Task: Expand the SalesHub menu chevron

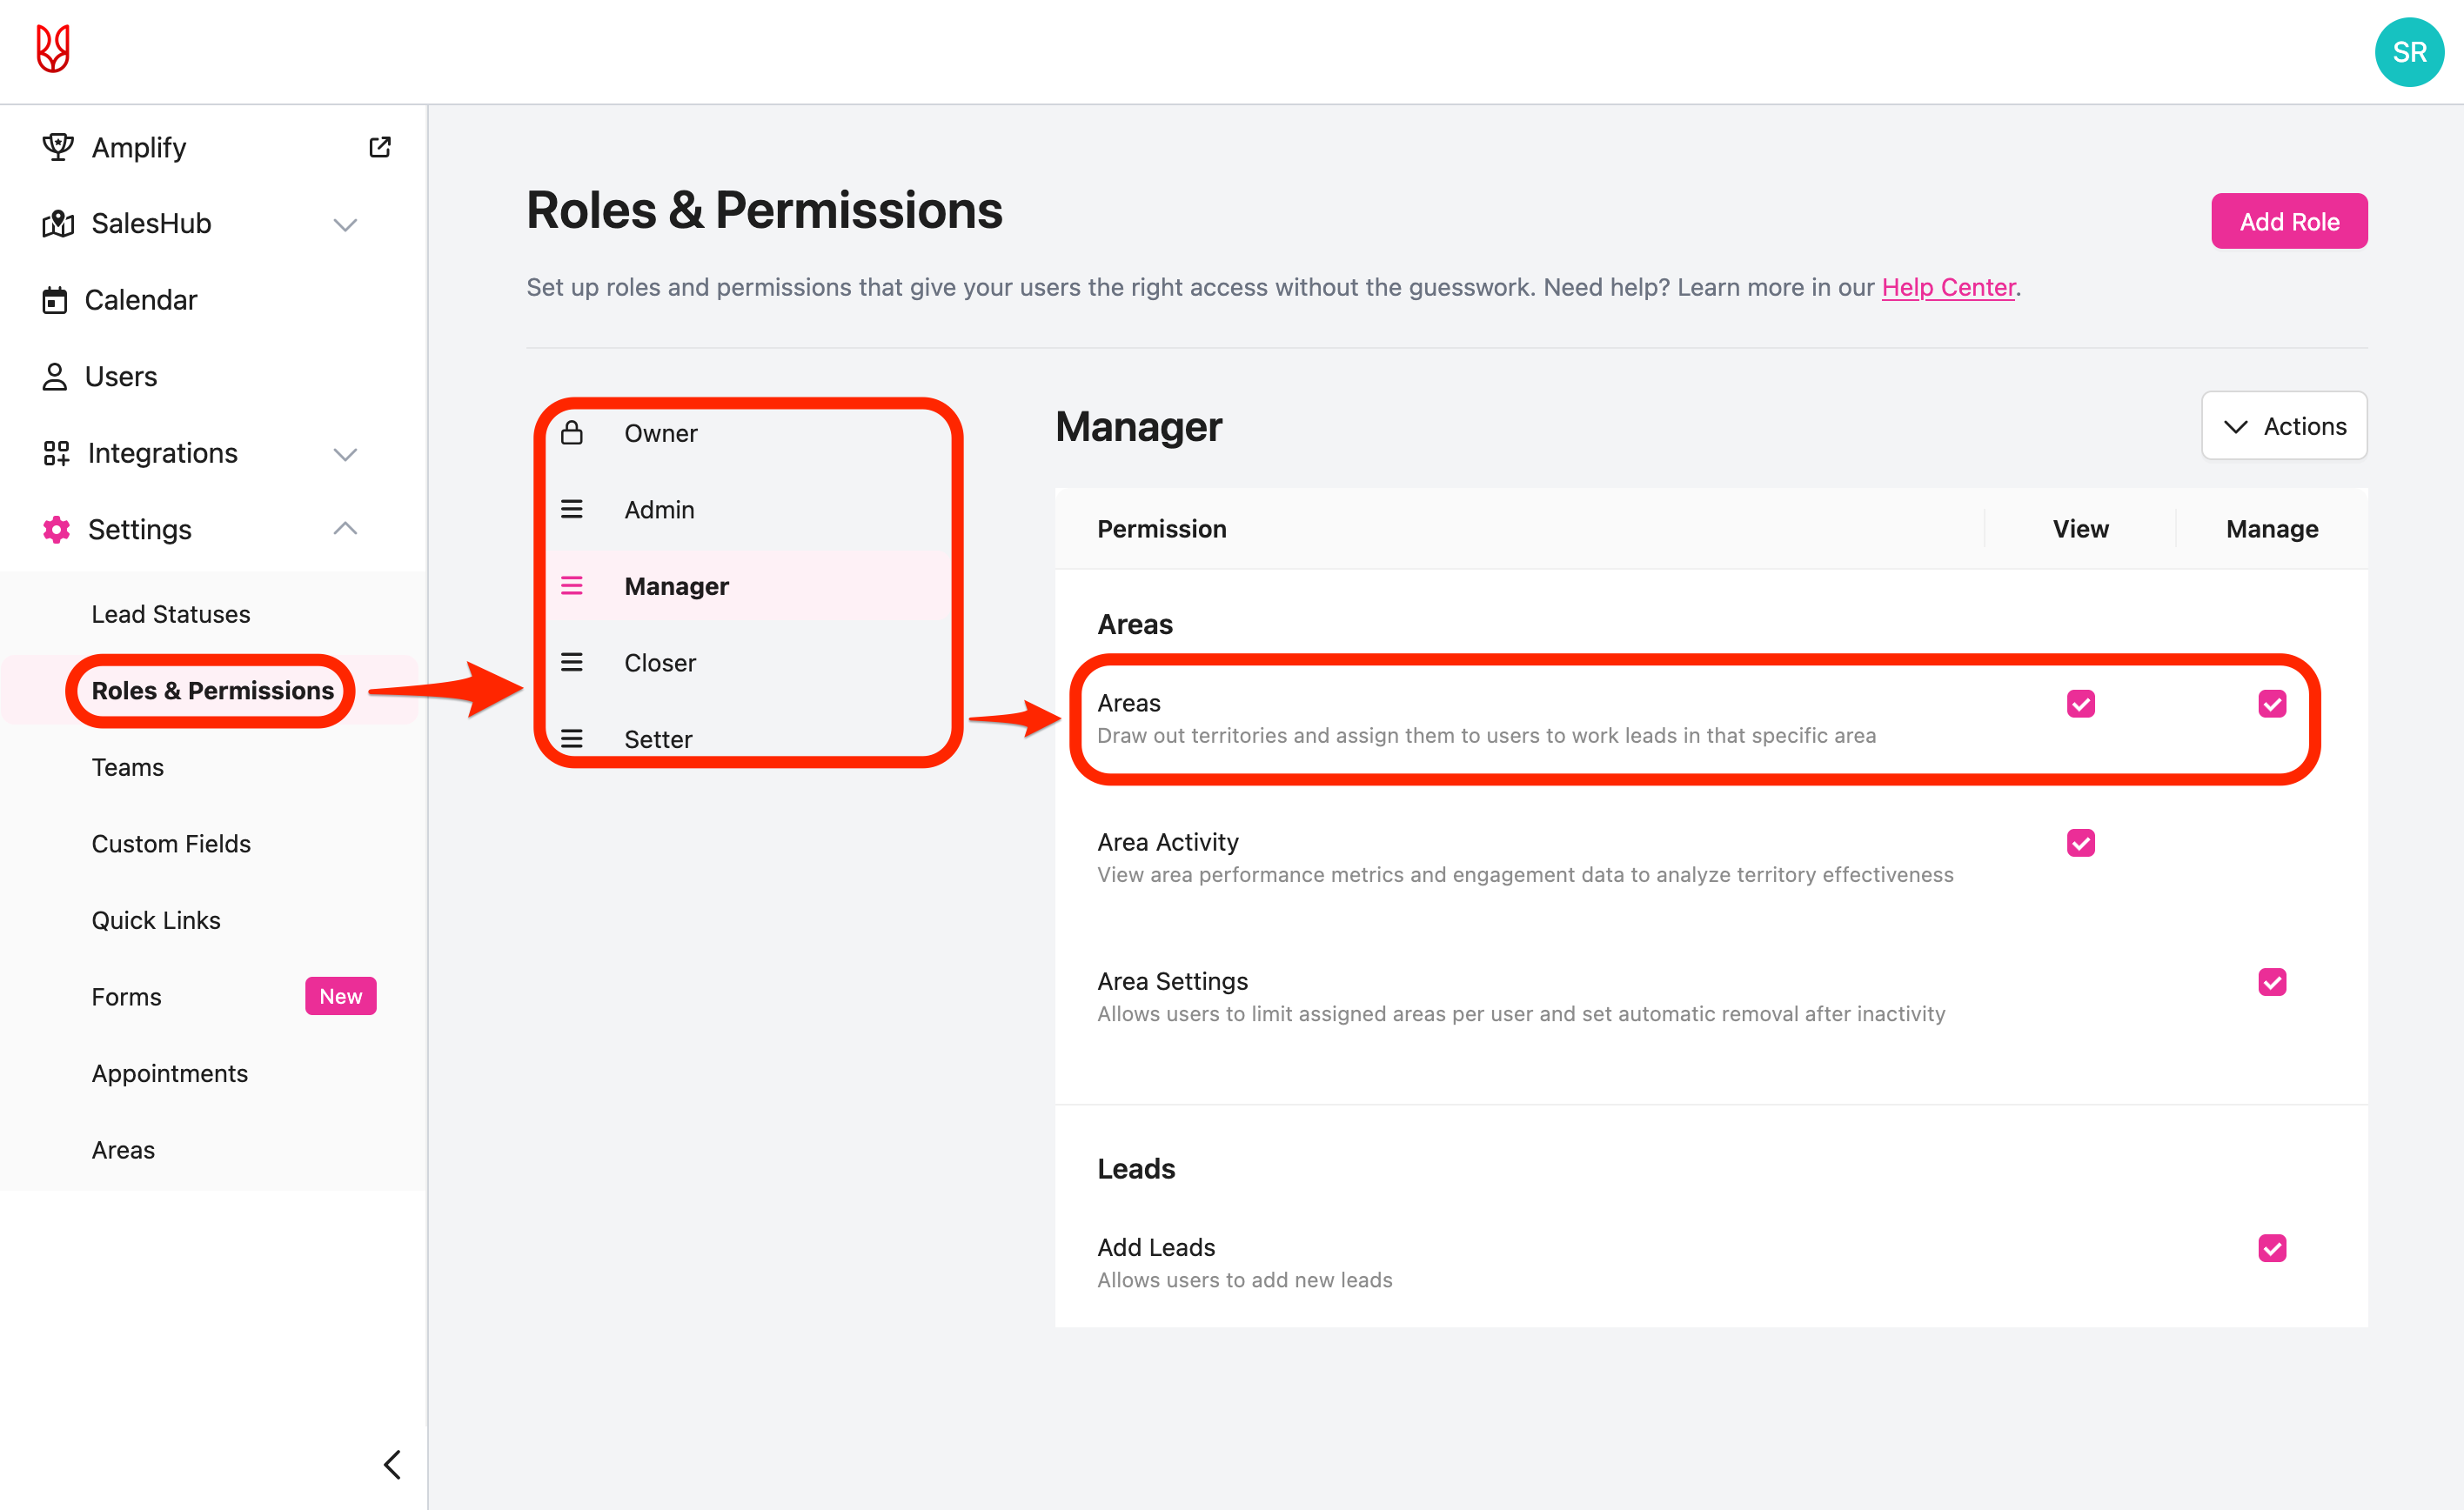Action: click(345, 224)
